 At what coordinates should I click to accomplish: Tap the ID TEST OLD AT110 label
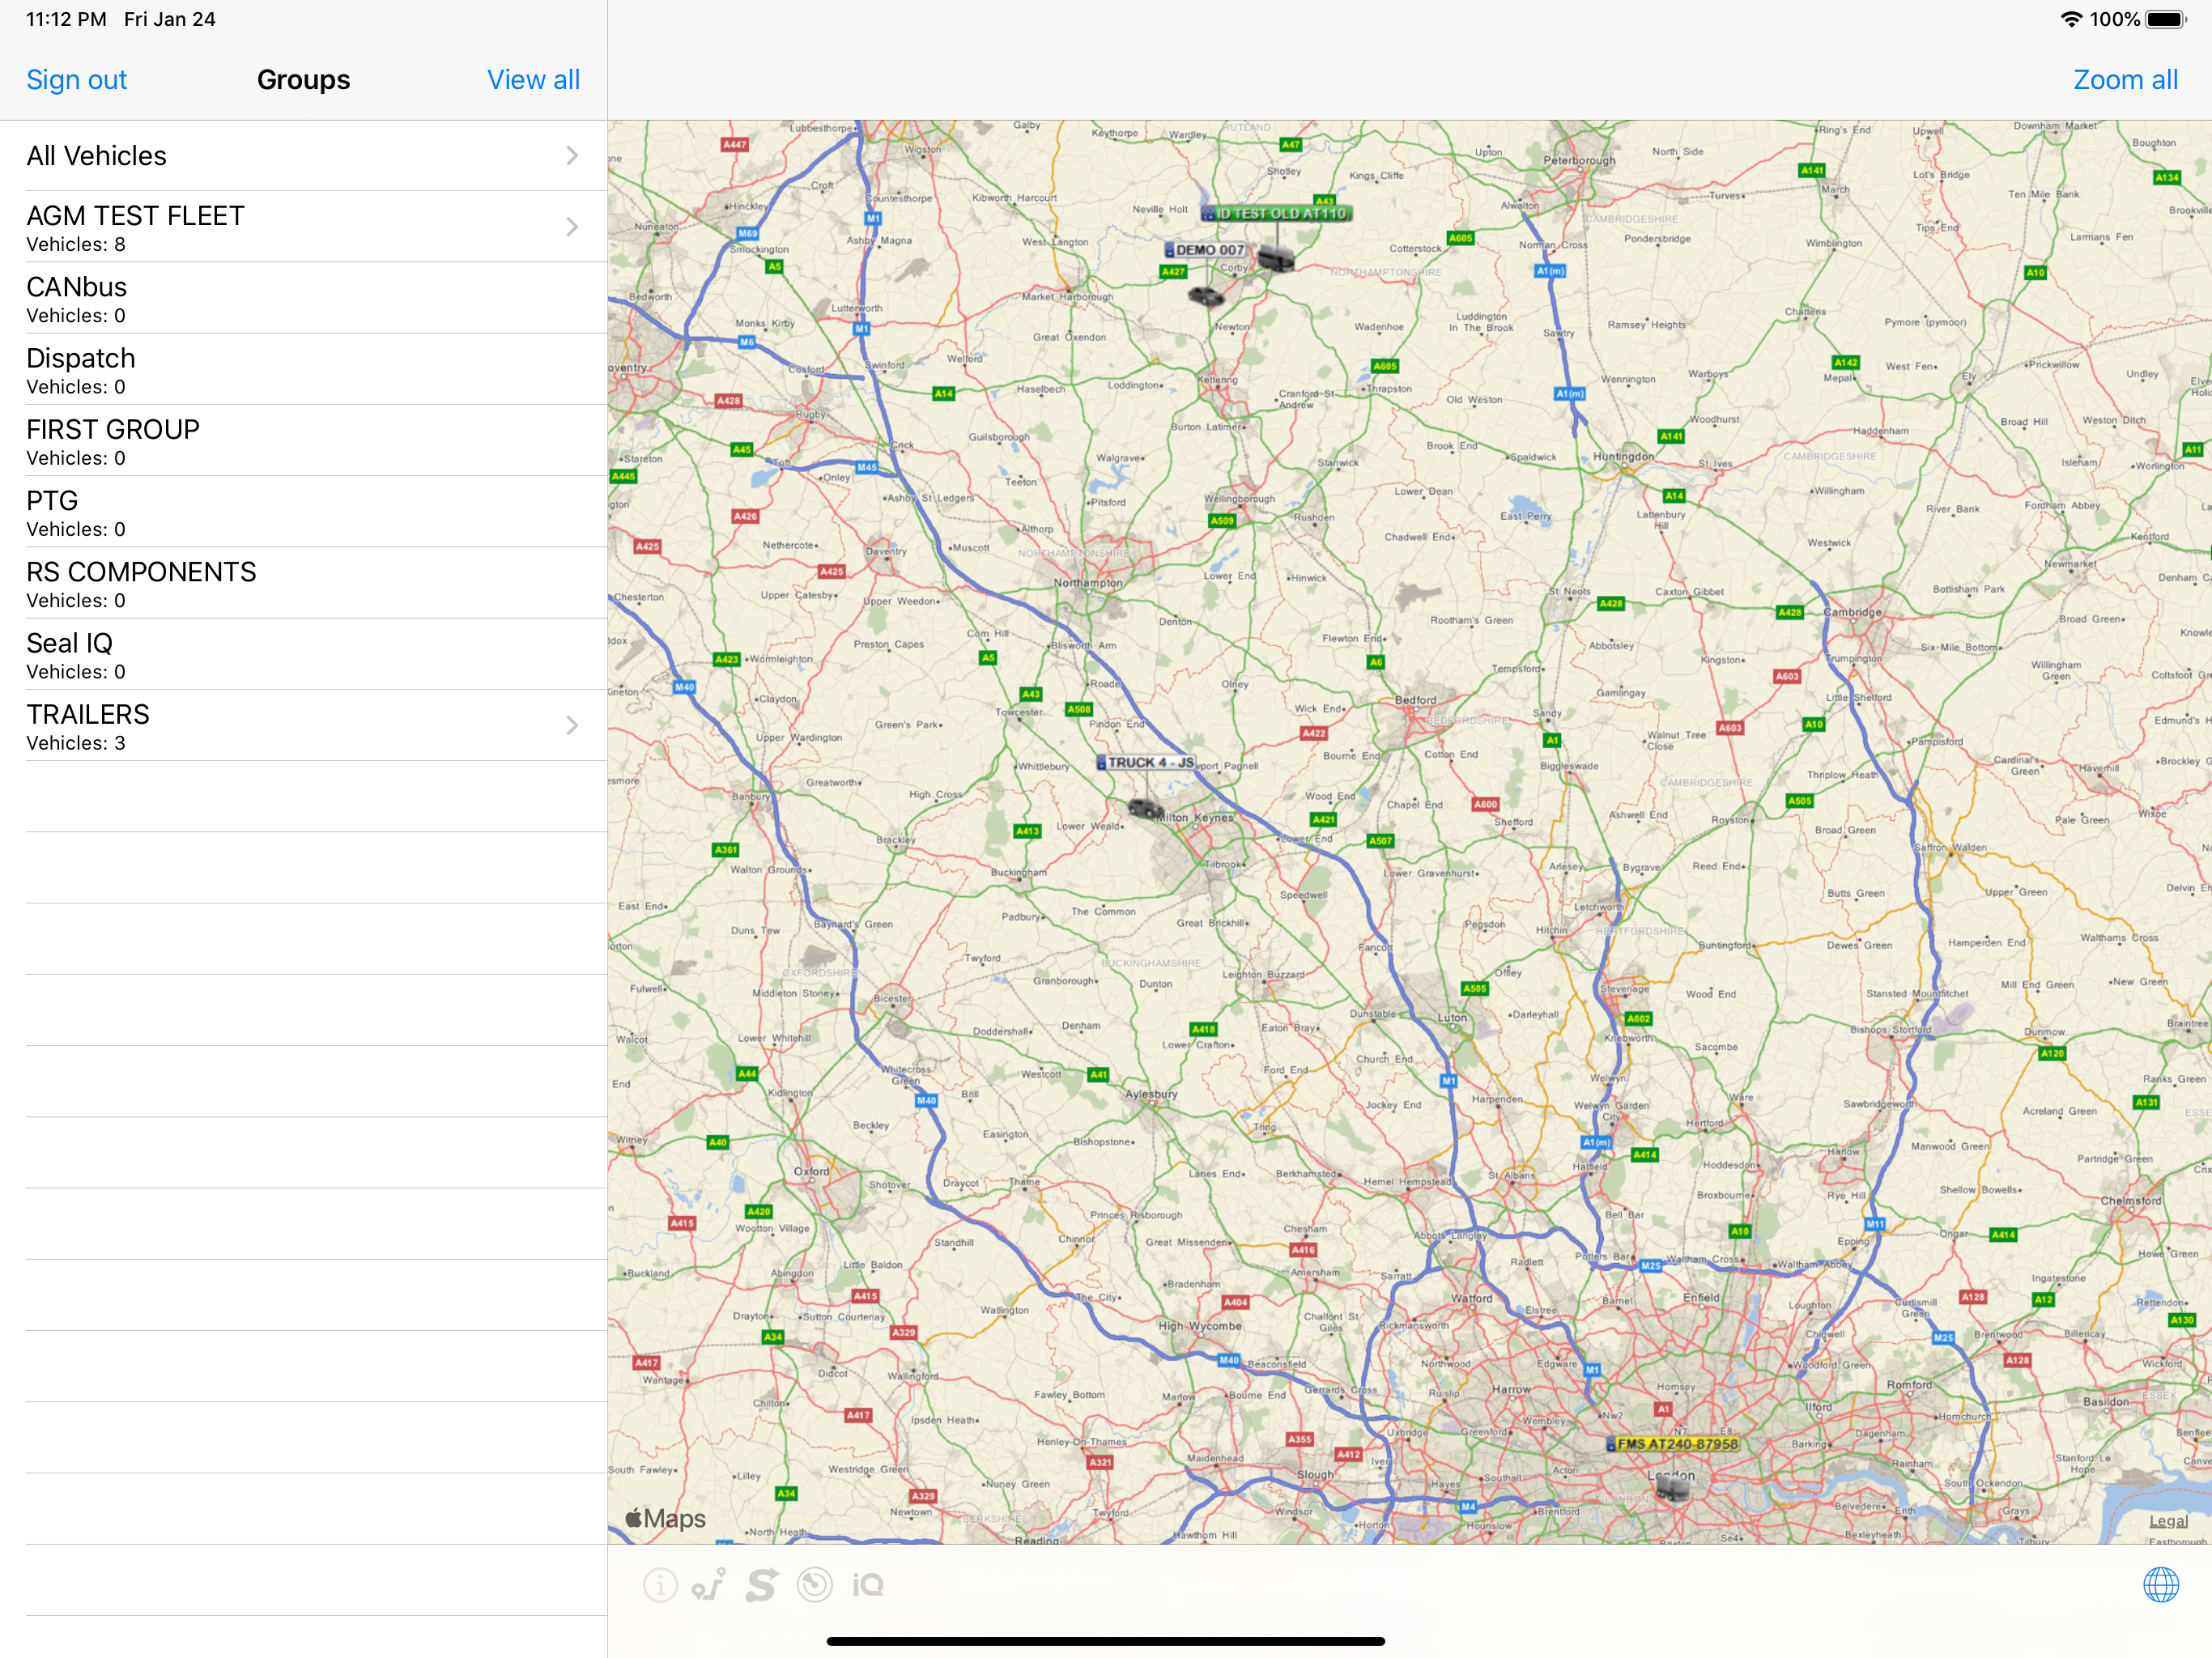1276,213
